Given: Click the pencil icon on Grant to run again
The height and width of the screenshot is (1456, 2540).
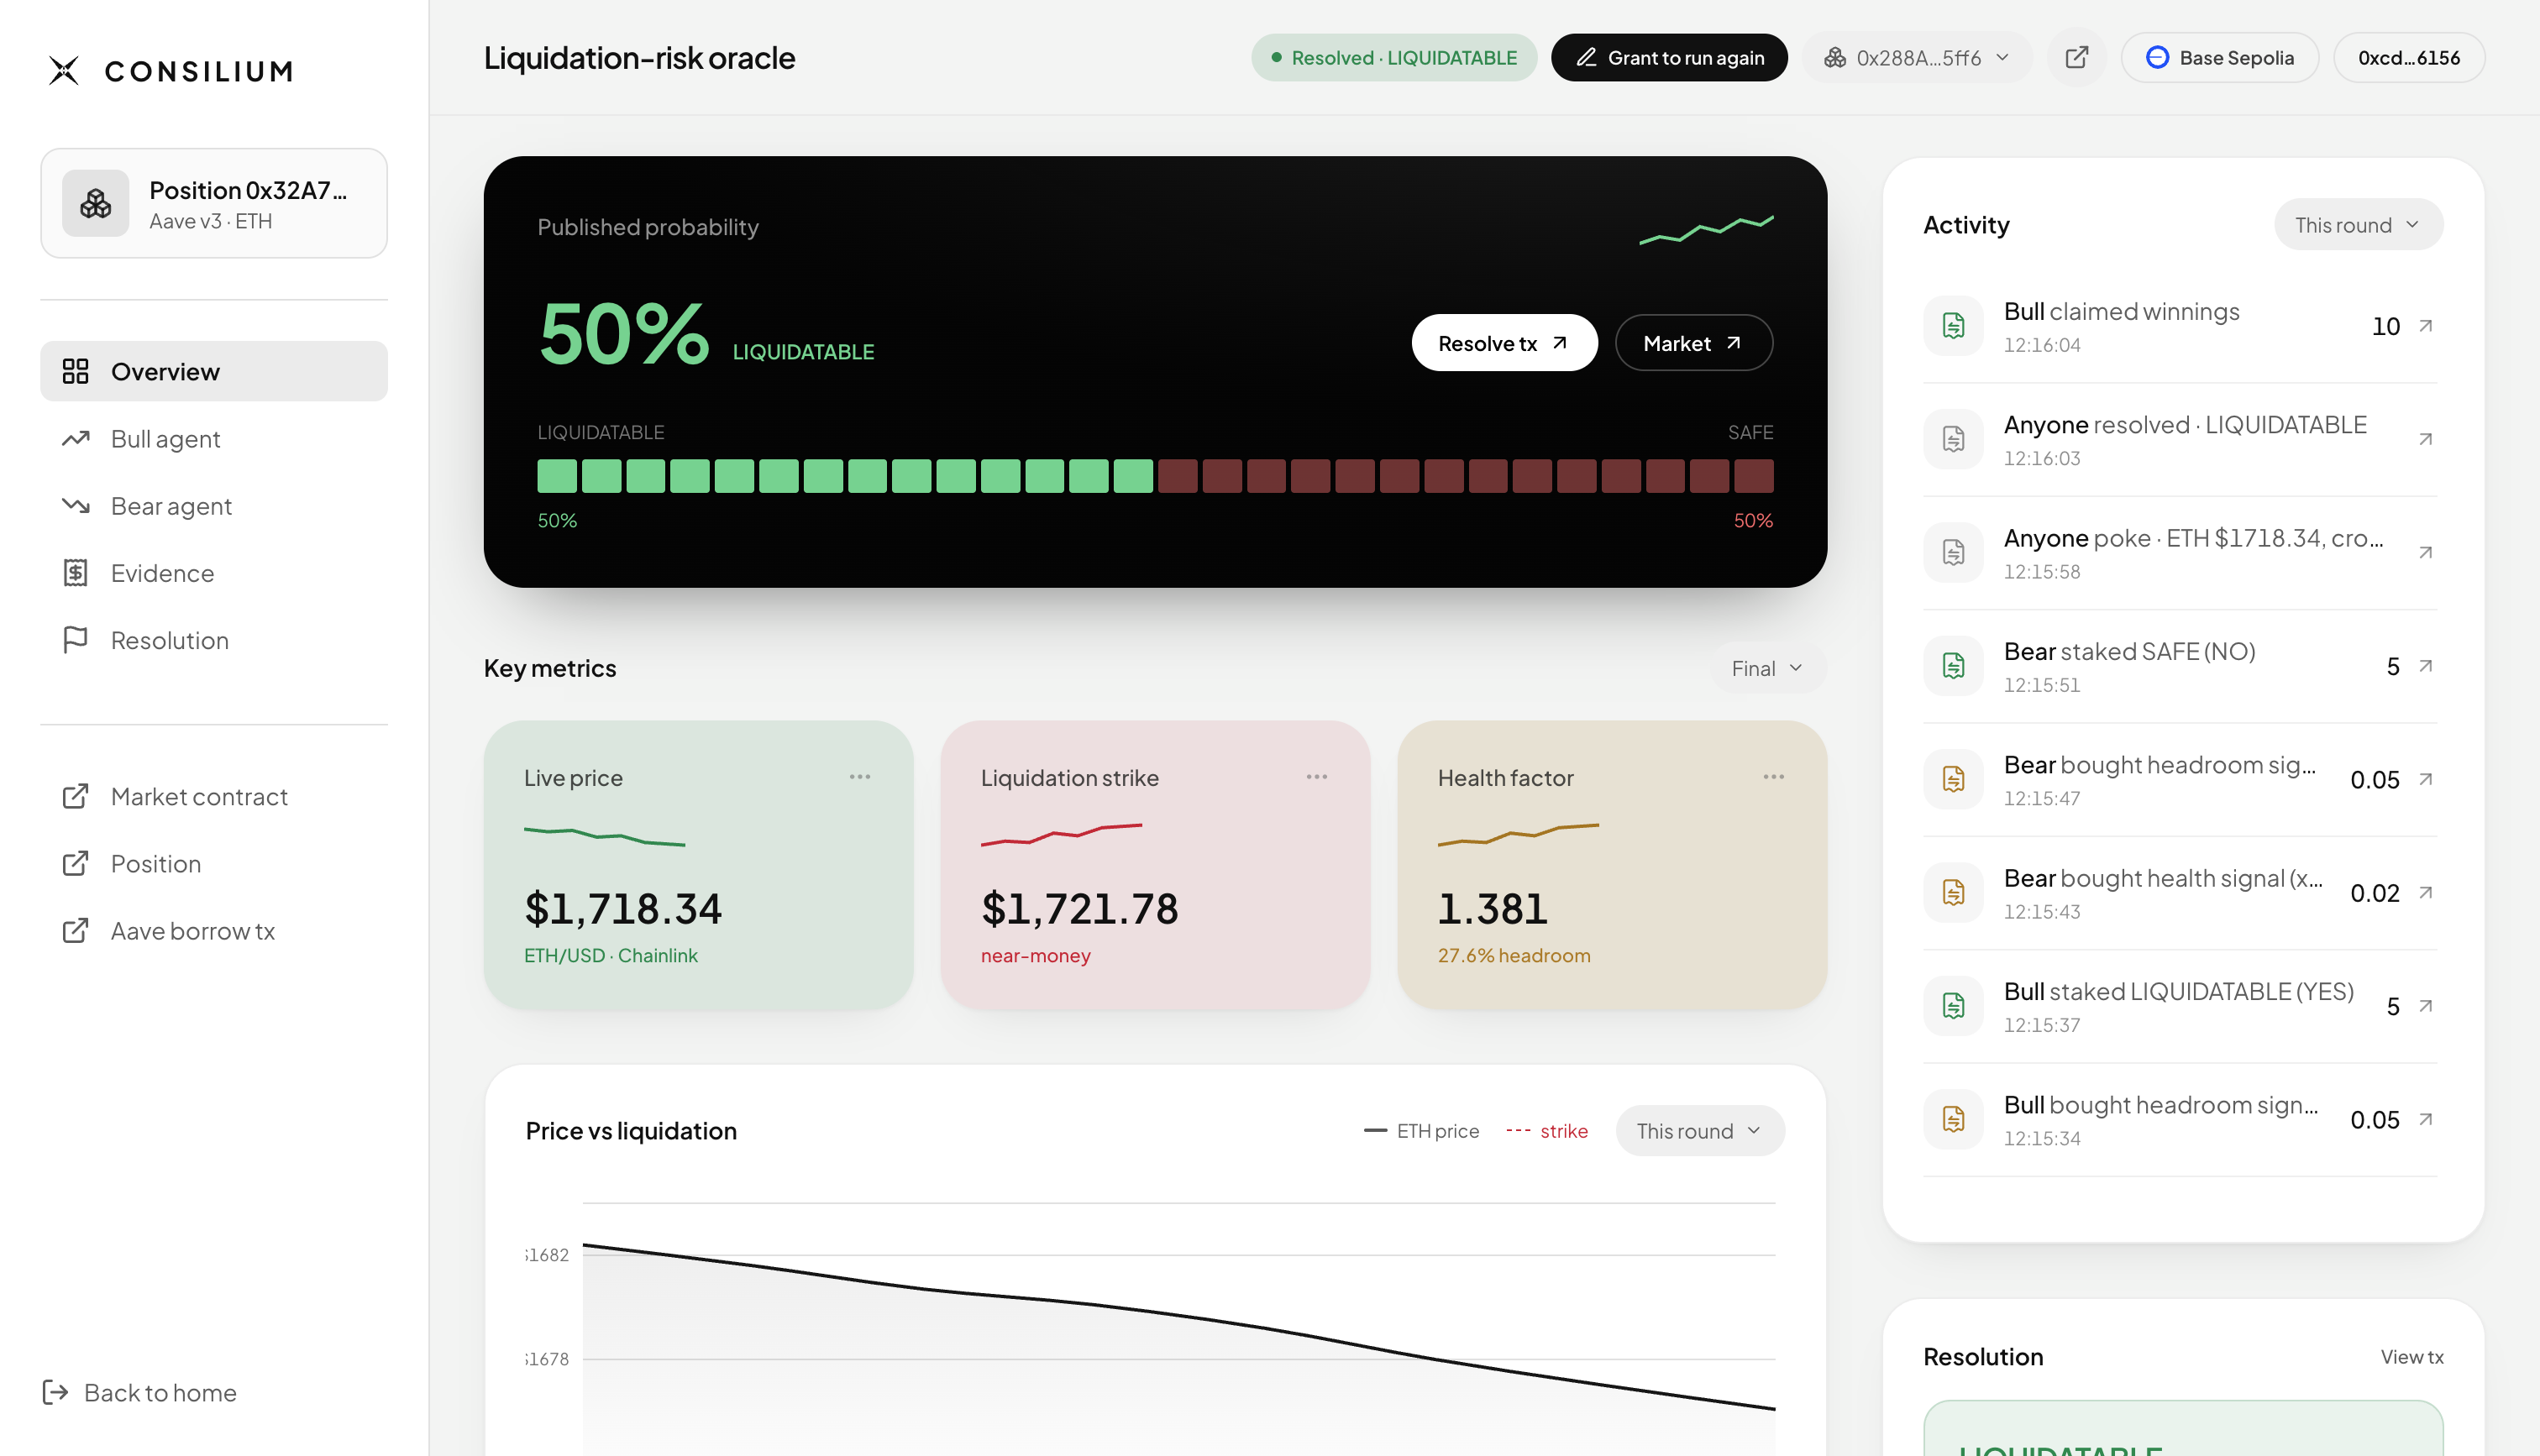Looking at the screenshot, I should point(1587,57).
